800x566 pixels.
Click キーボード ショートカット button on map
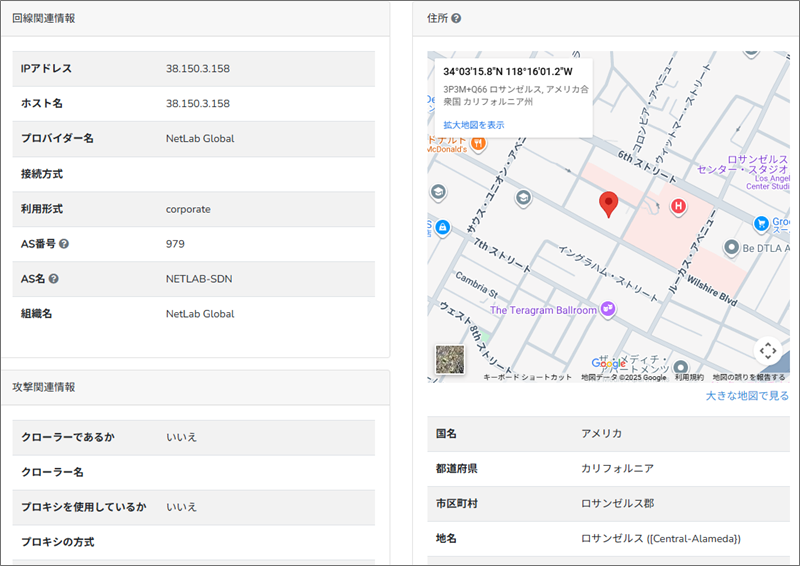pyautogui.click(x=527, y=377)
